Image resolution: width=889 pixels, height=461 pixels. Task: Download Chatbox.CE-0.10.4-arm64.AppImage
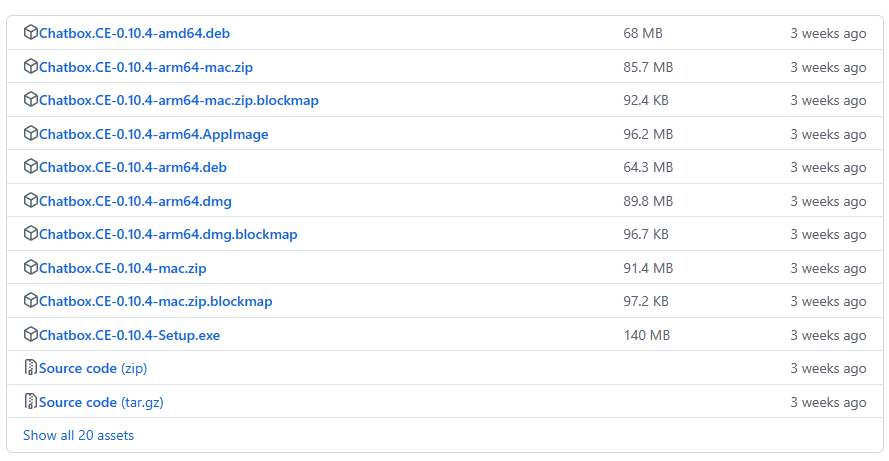pos(154,134)
